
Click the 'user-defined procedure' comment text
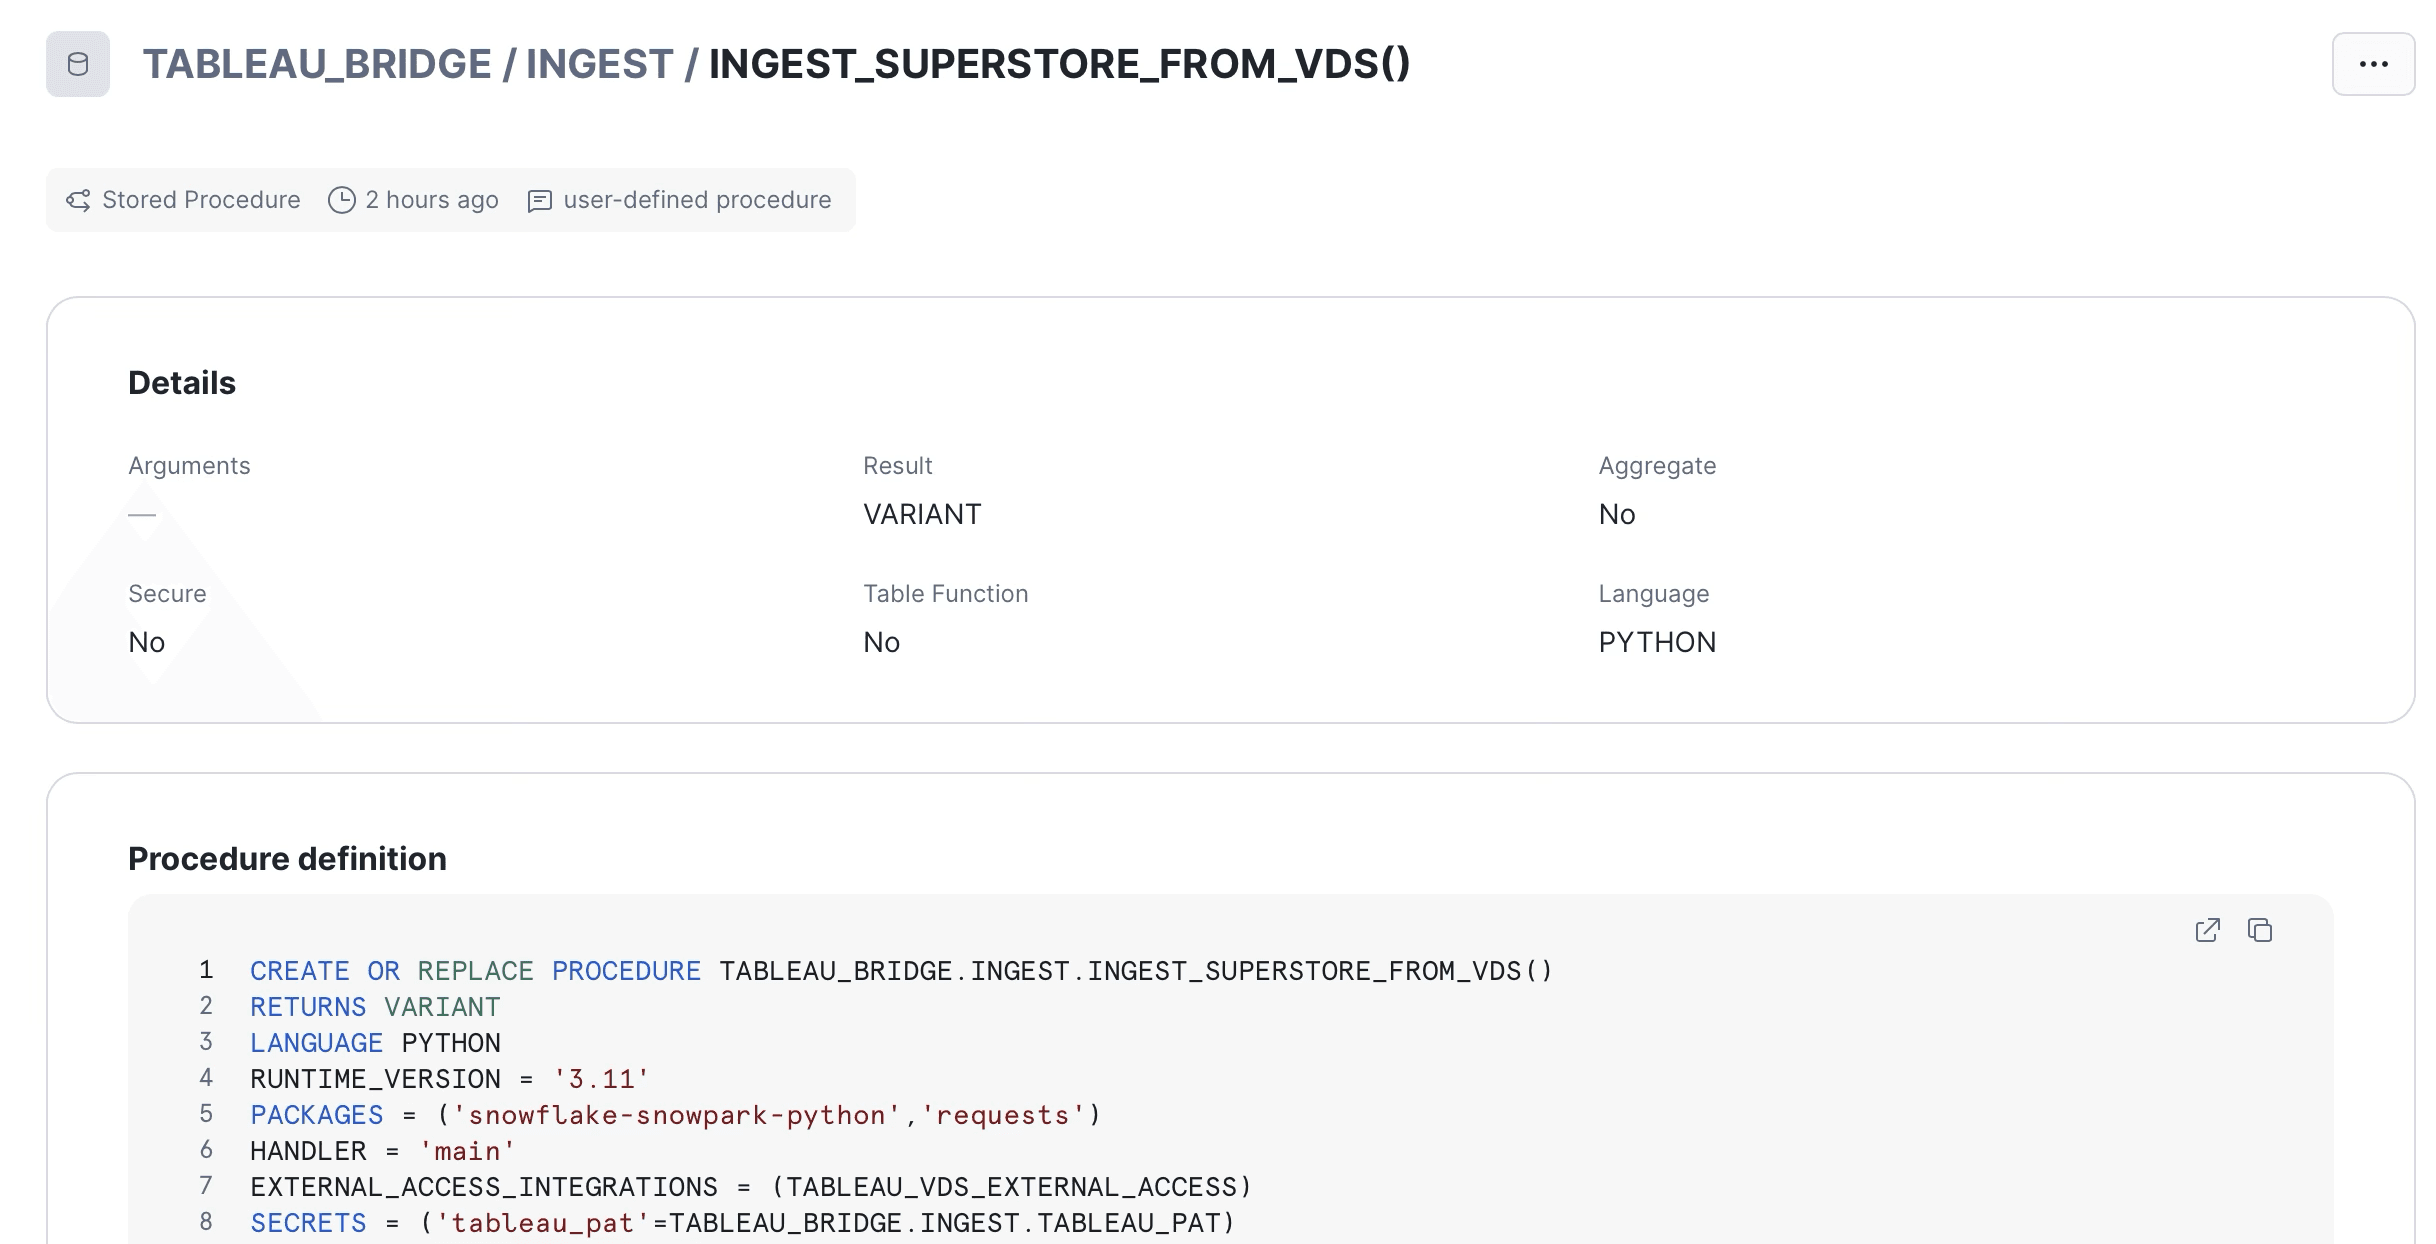pos(697,200)
